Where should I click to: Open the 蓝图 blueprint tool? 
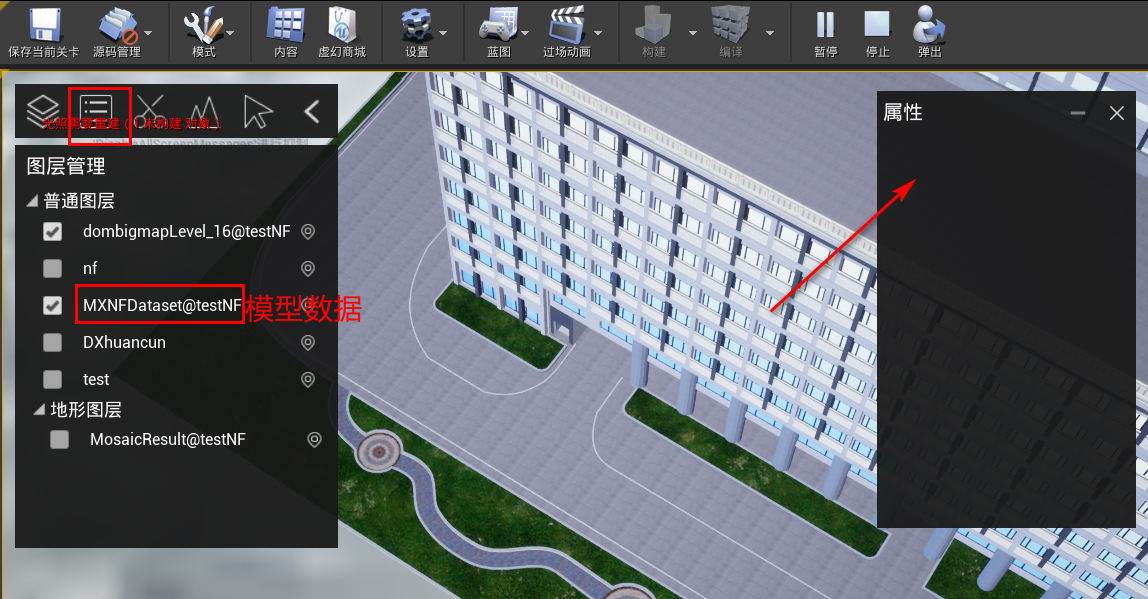[x=499, y=32]
